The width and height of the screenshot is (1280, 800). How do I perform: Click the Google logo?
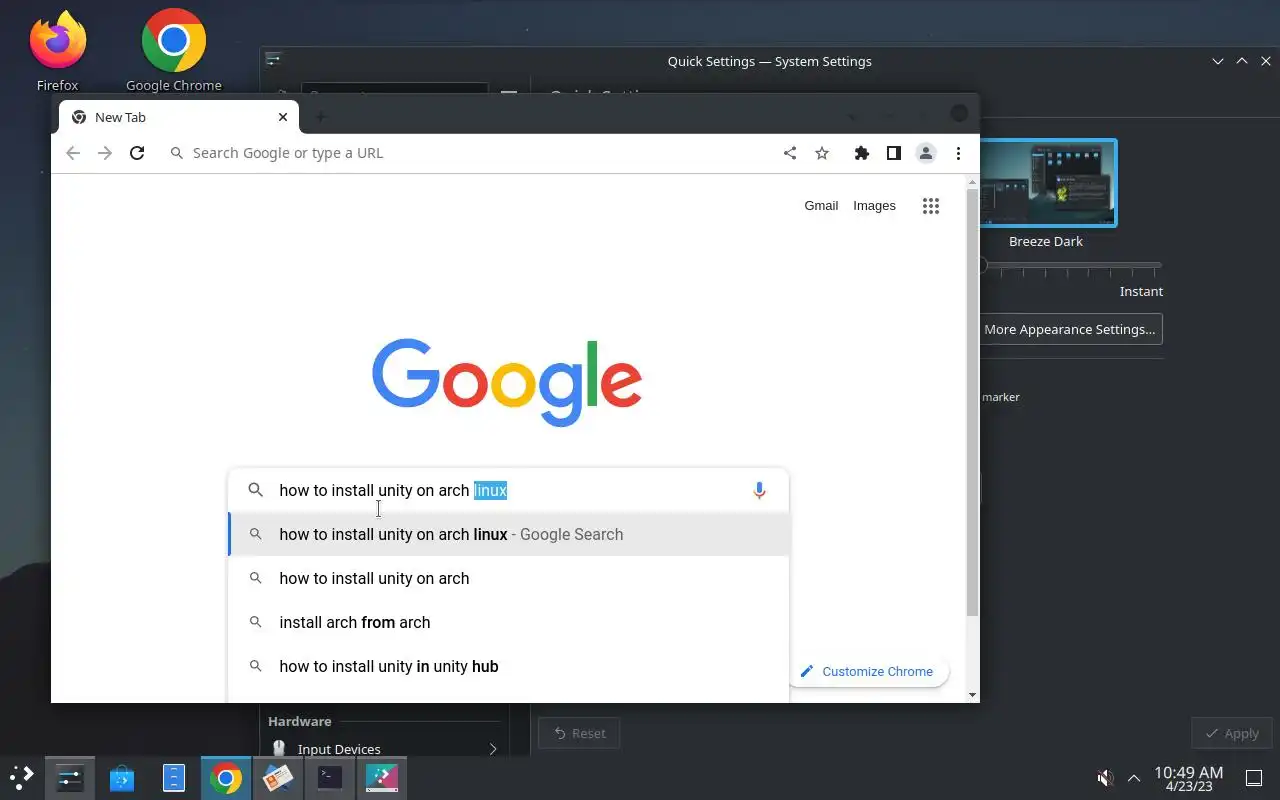[507, 382]
